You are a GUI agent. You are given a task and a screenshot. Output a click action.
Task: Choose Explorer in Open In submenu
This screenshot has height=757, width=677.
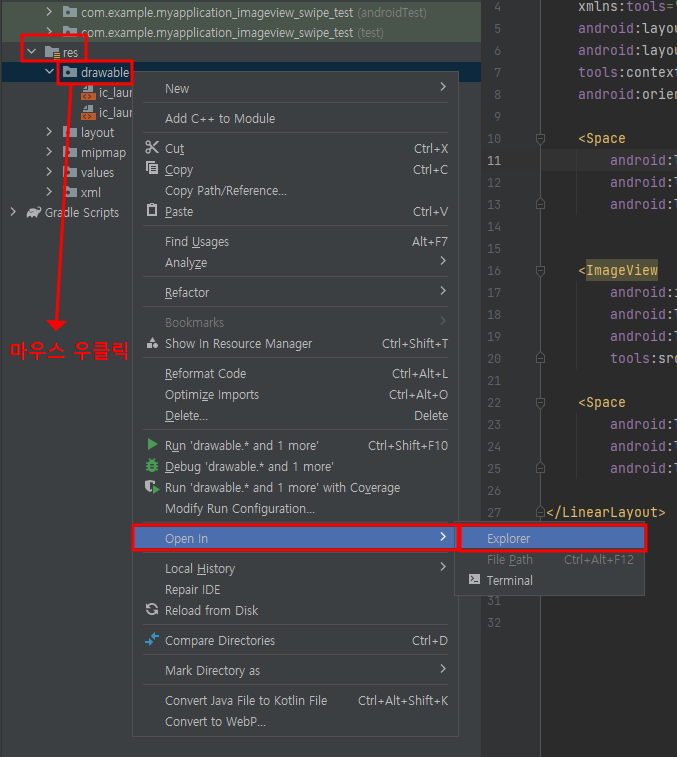552,538
